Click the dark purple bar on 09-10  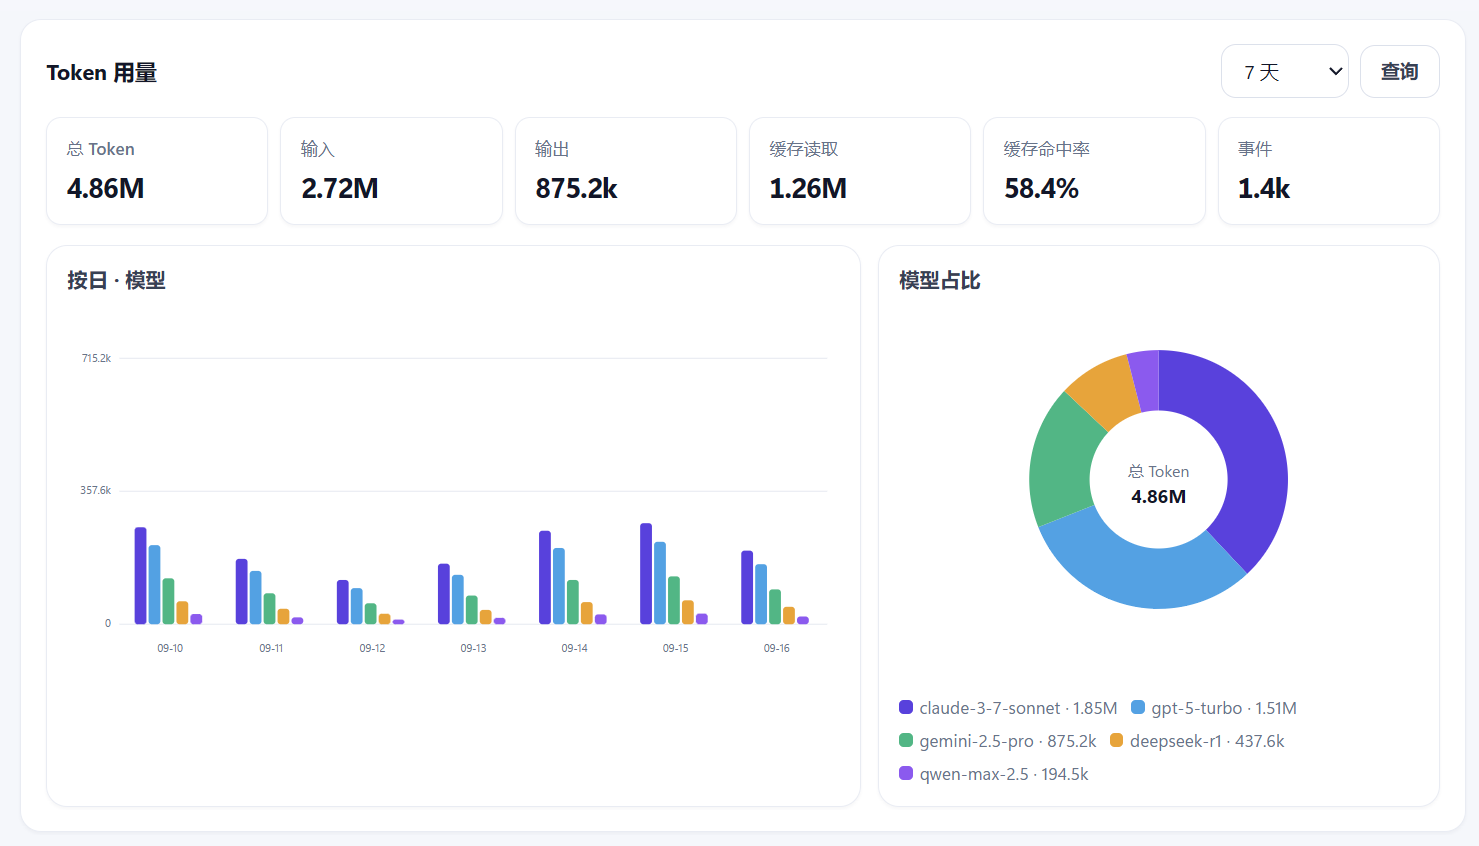(141, 575)
